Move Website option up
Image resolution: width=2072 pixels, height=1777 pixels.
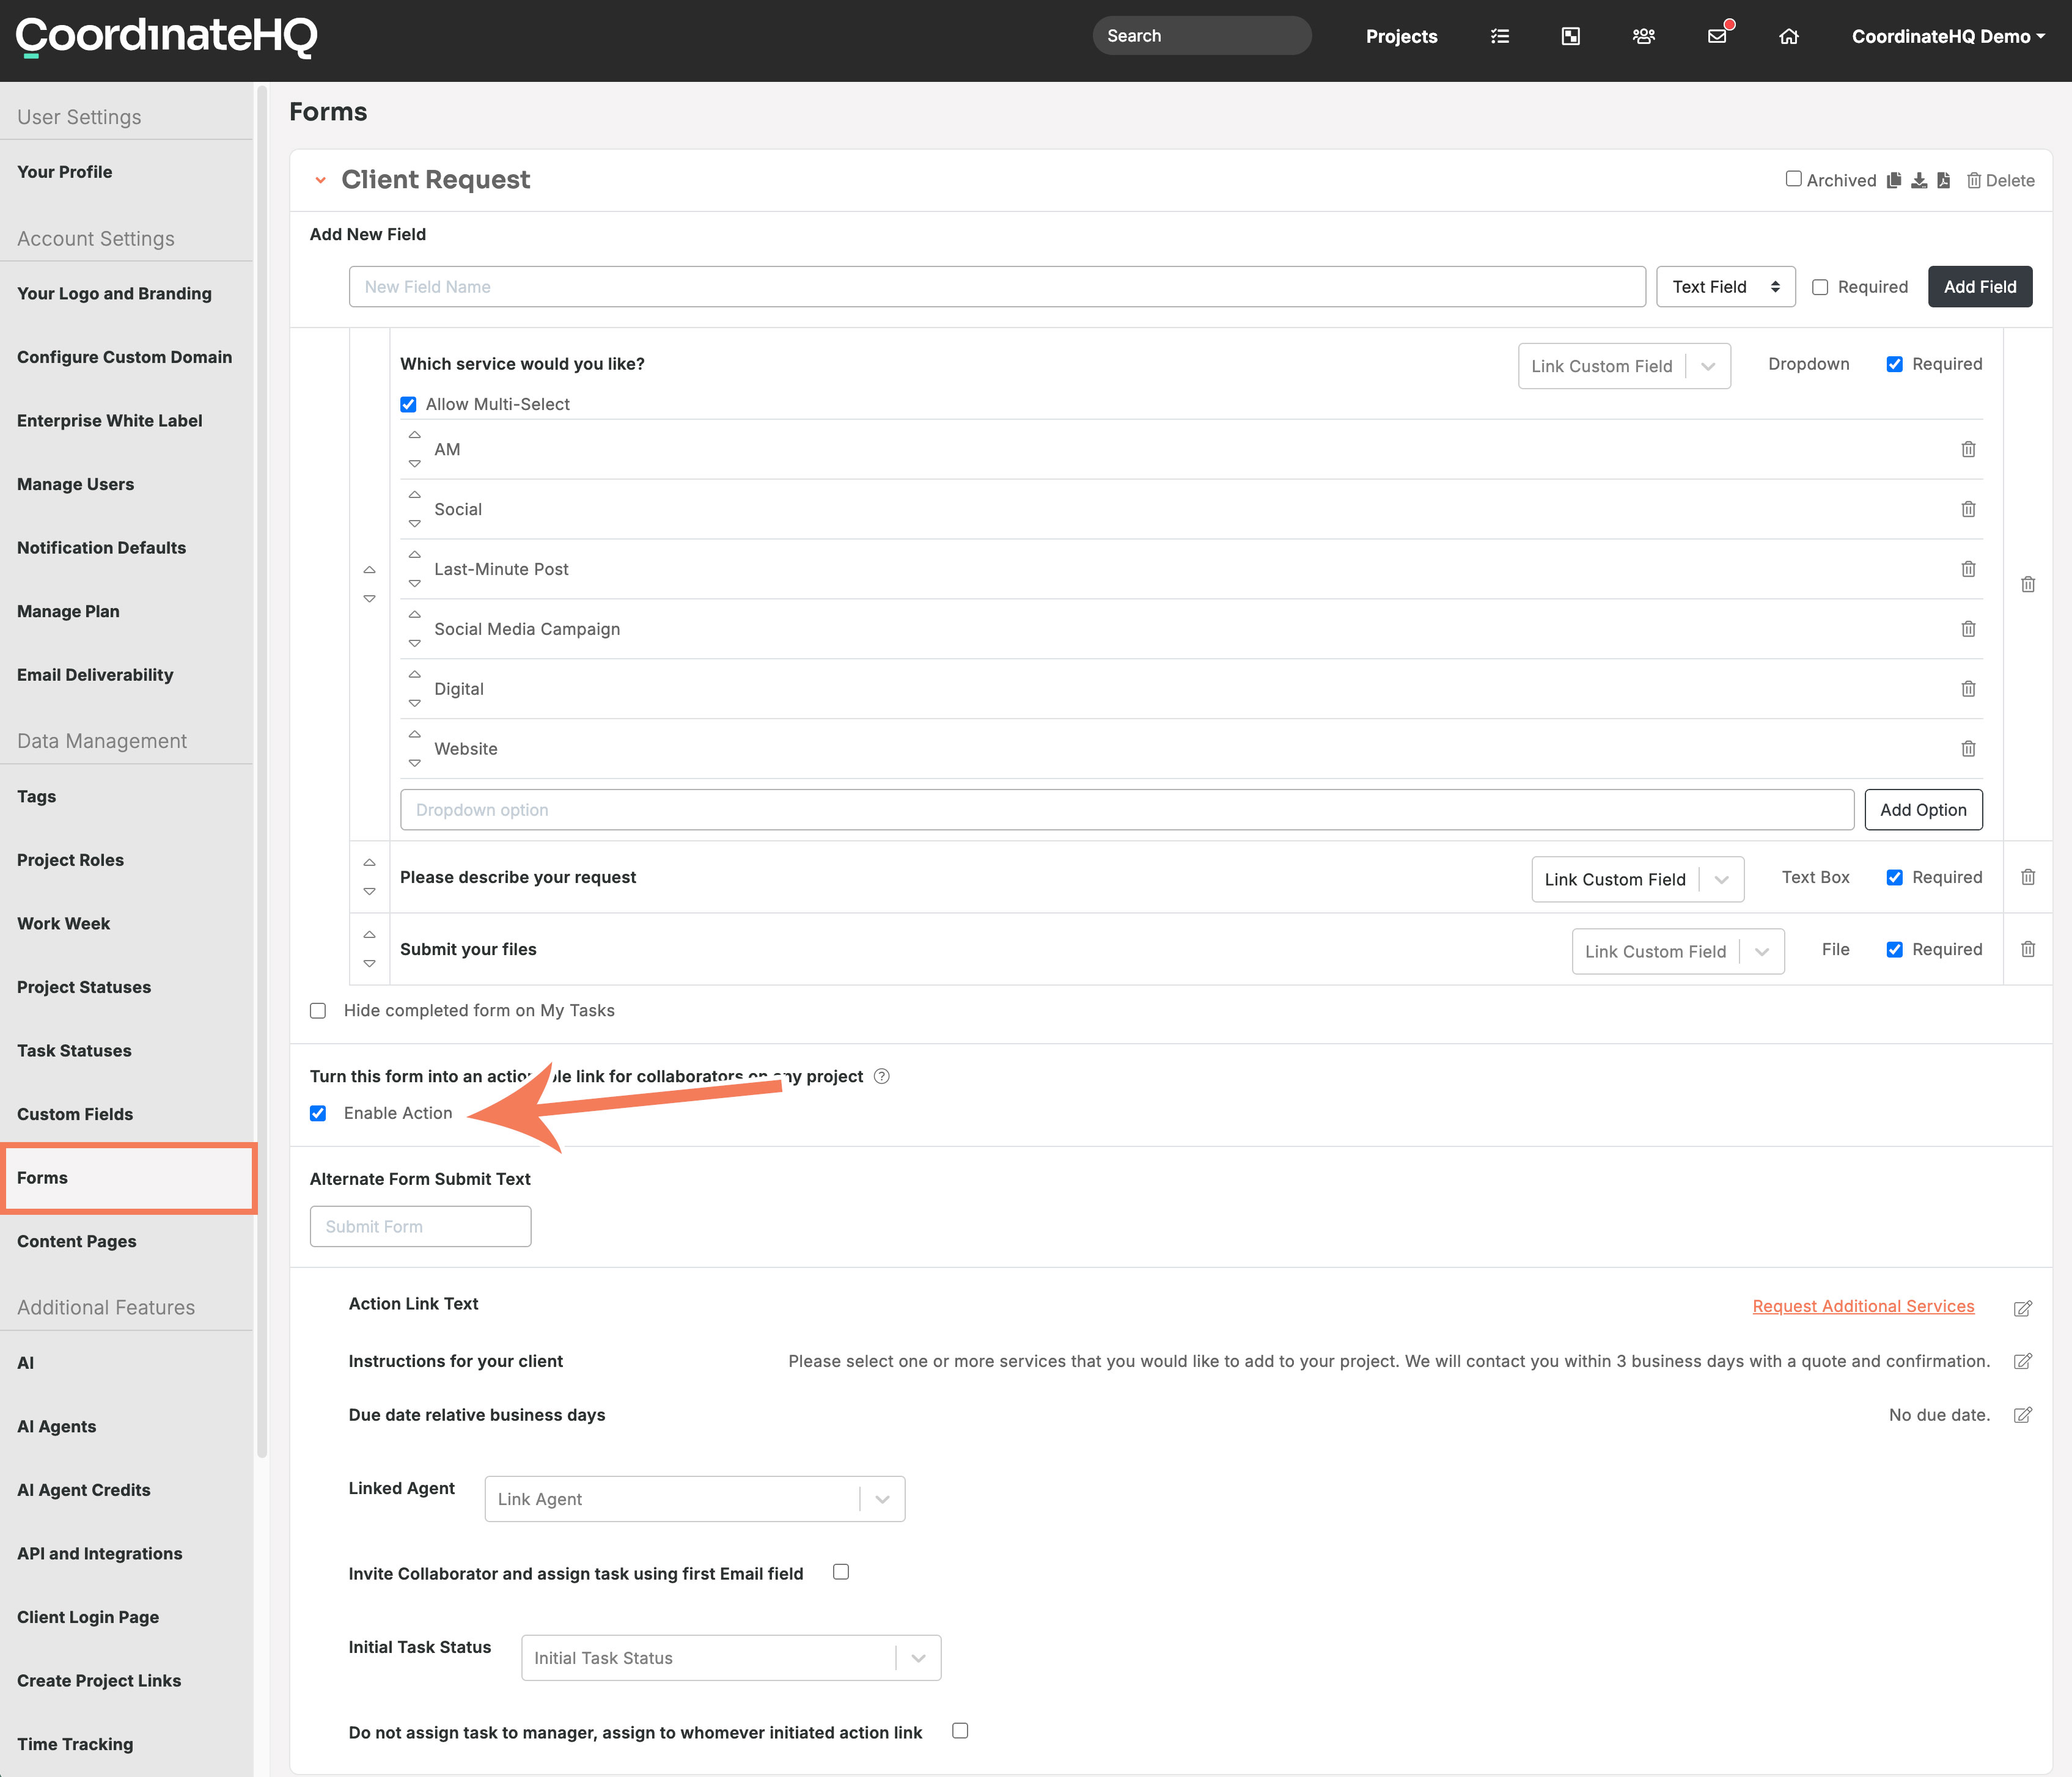(414, 734)
